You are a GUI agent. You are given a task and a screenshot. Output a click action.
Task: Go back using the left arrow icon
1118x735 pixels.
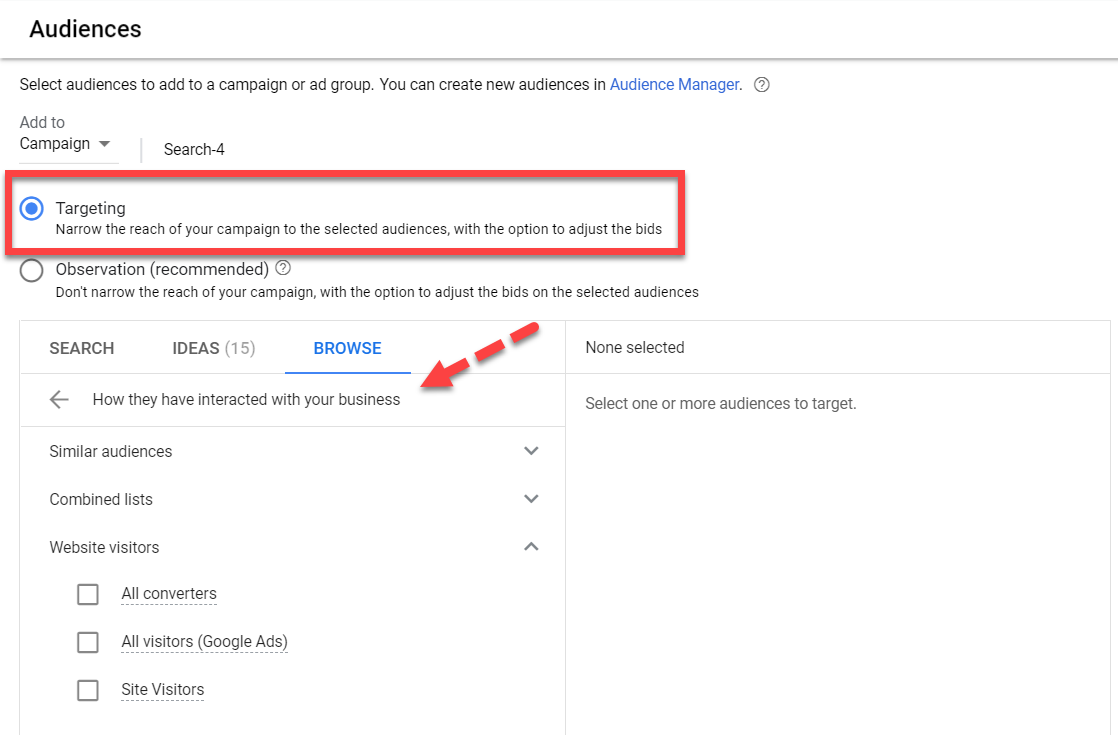[x=59, y=399]
